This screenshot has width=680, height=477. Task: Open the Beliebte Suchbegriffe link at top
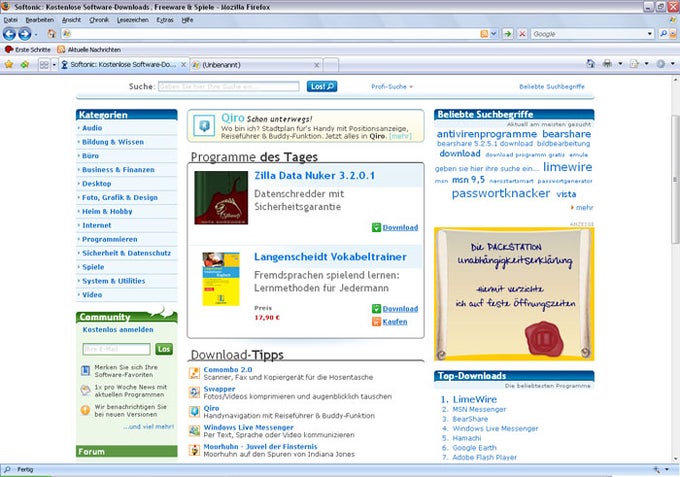click(x=552, y=87)
